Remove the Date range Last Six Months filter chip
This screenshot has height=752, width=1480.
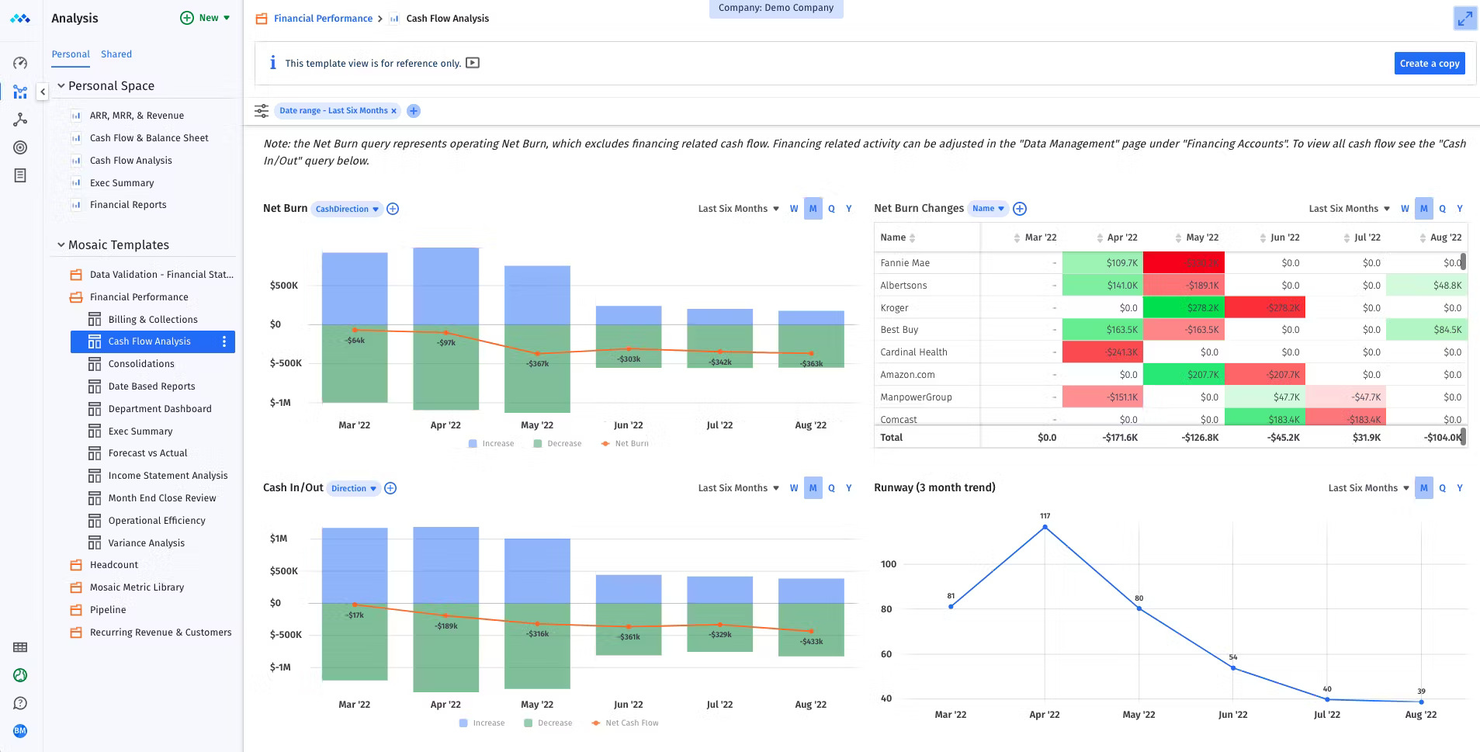[x=393, y=111]
